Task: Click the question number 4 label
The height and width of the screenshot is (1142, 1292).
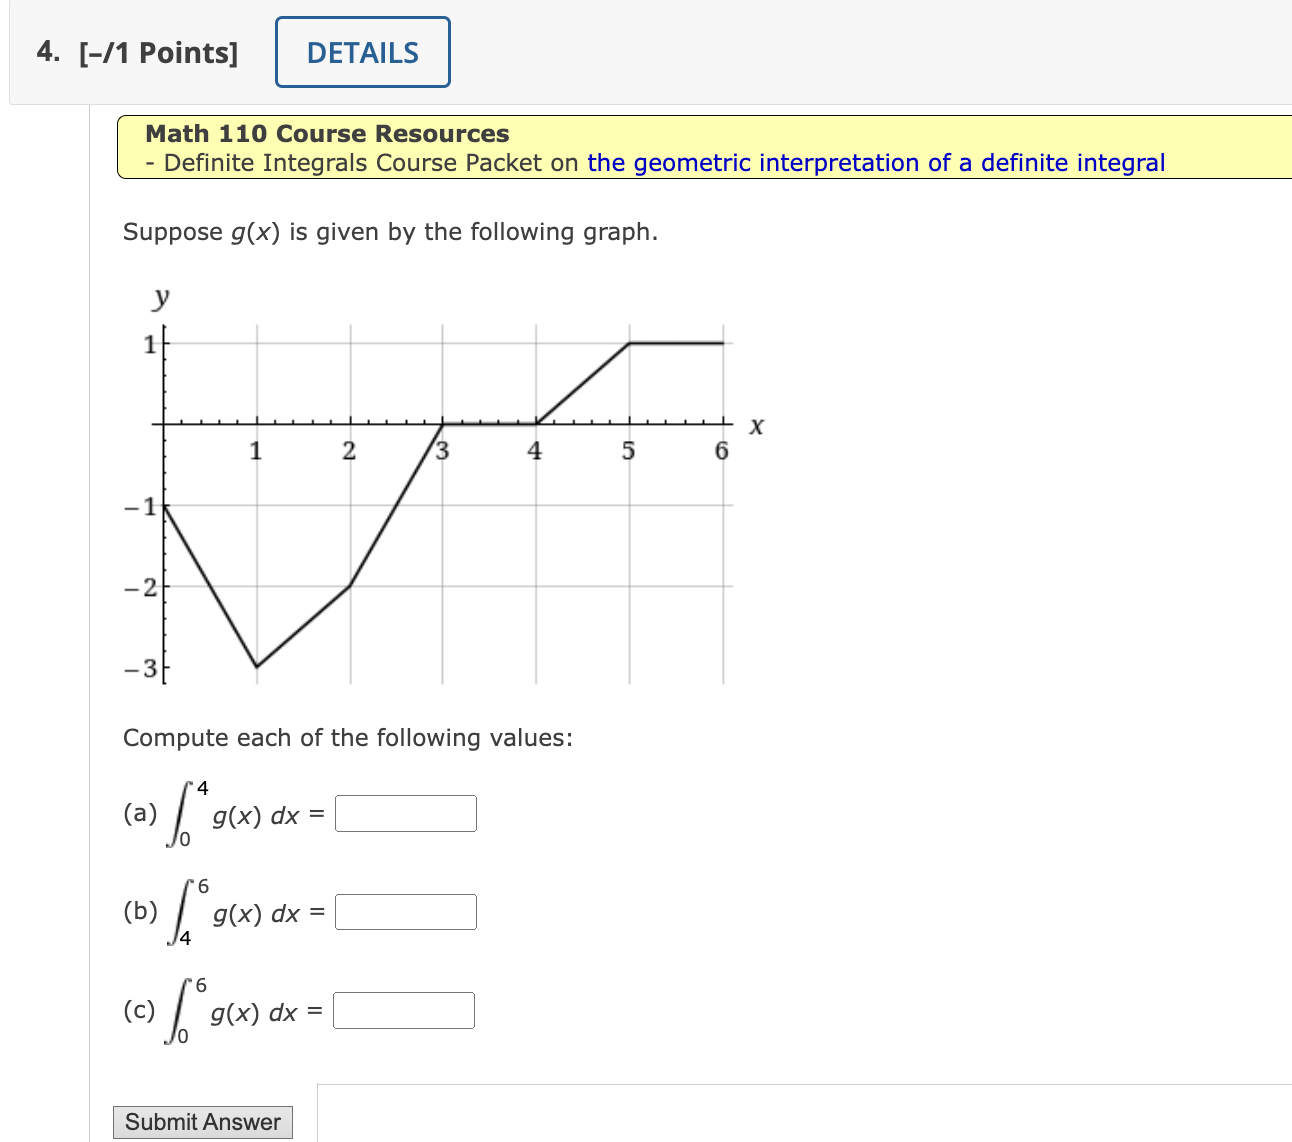Action: 46,52
